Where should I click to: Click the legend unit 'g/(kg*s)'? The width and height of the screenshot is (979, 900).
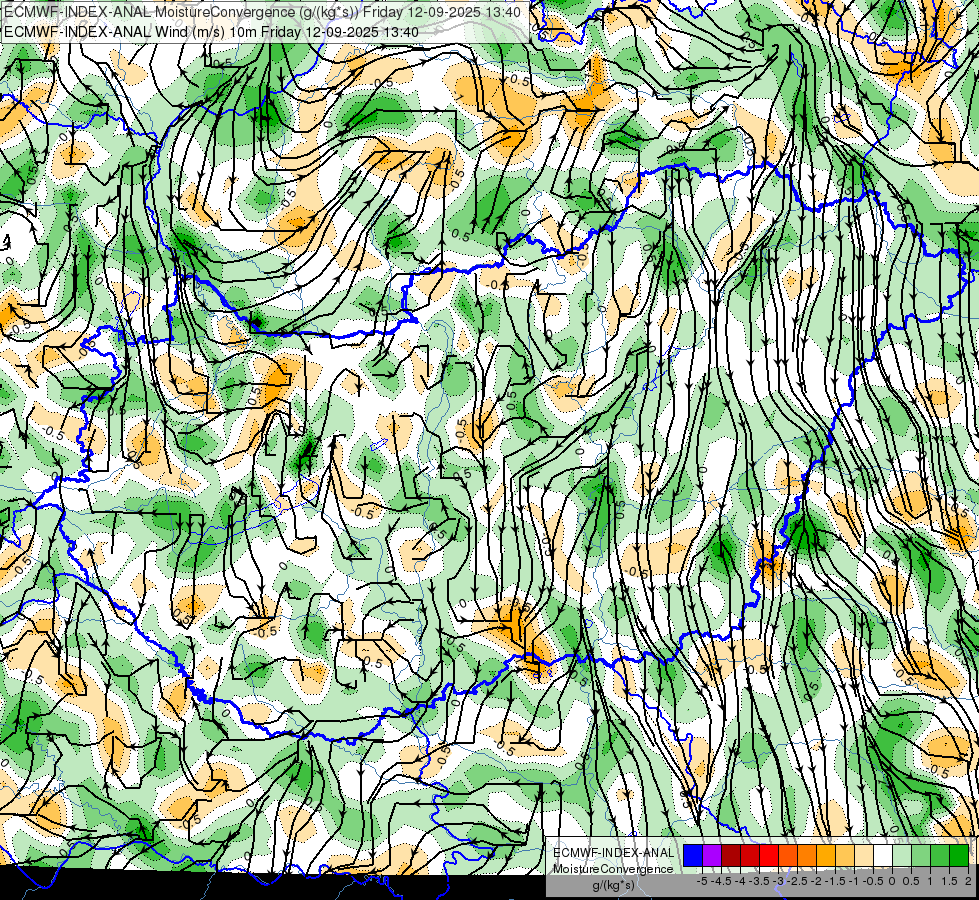click(613, 885)
